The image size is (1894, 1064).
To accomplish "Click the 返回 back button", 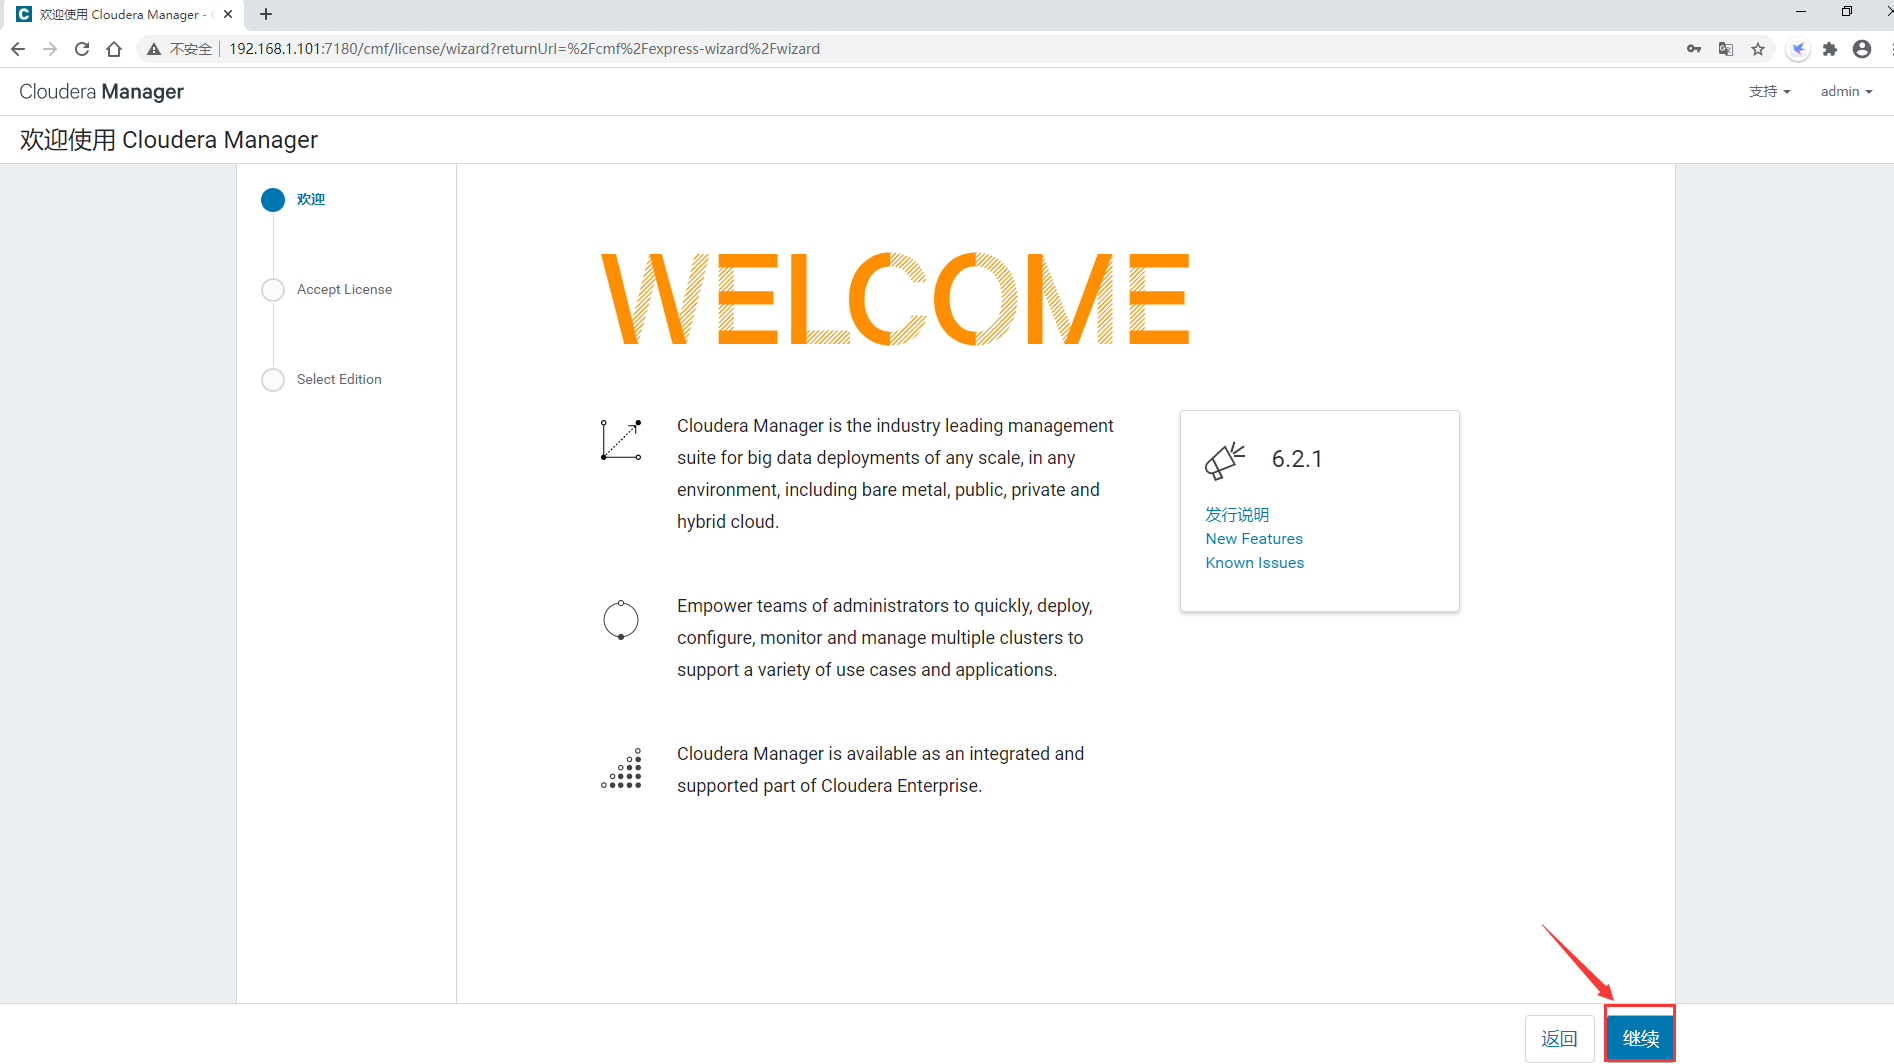I will 1559,1038.
